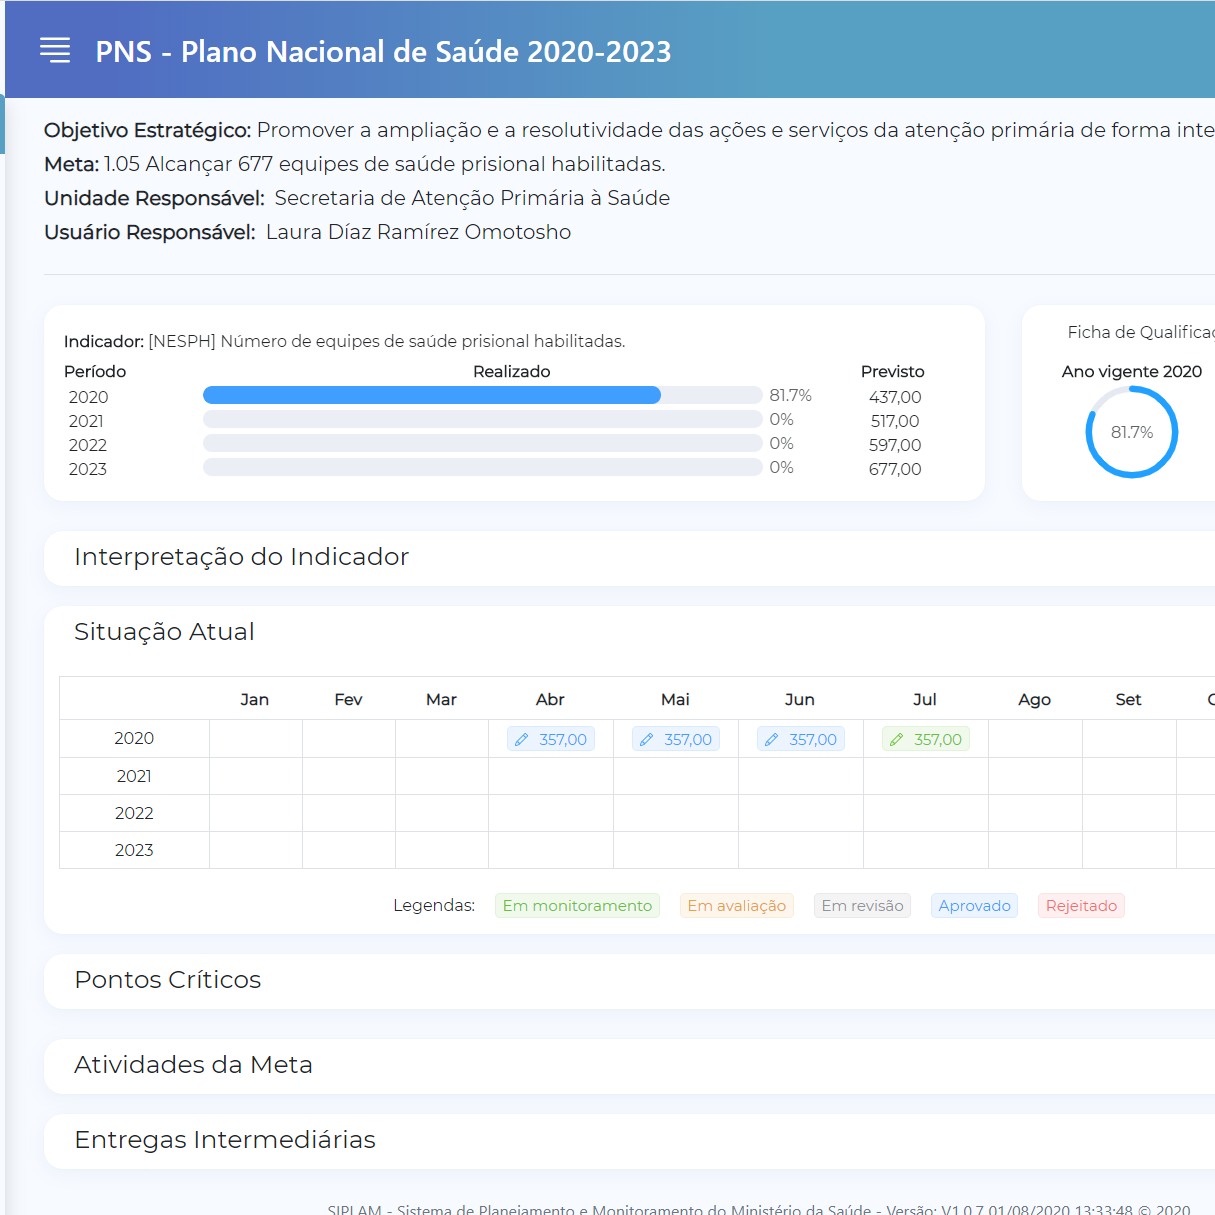Expand the Entregas Intermediárias panel
Image resolution: width=1215 pixels, height=1215 pixels.
point(225,1140)
